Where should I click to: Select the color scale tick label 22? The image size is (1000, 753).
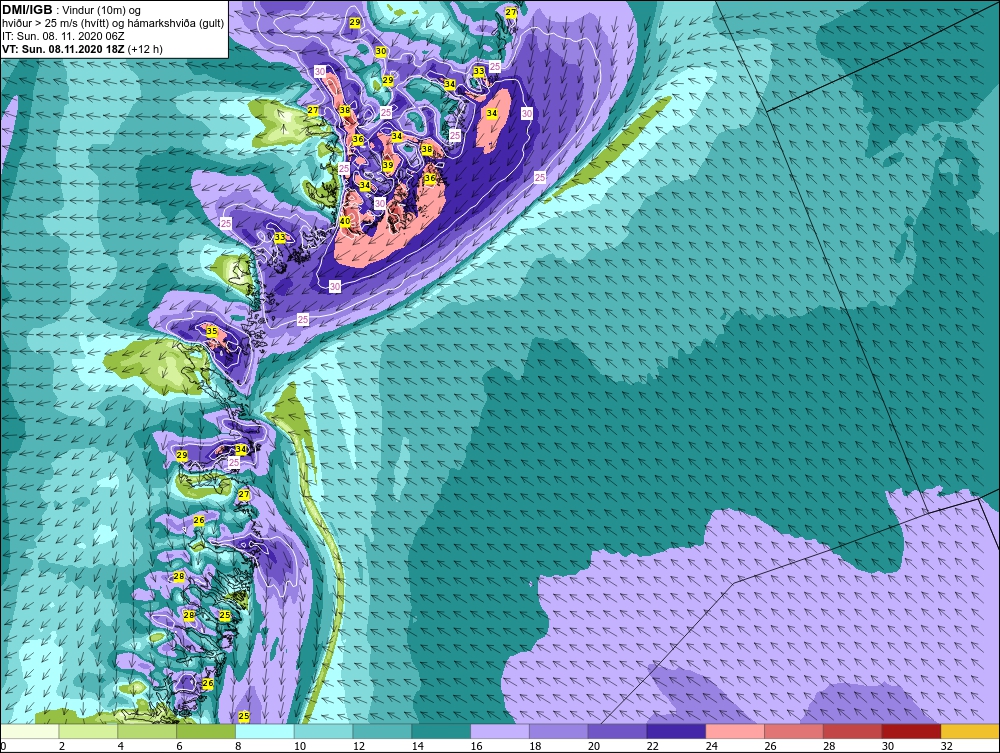652,746
